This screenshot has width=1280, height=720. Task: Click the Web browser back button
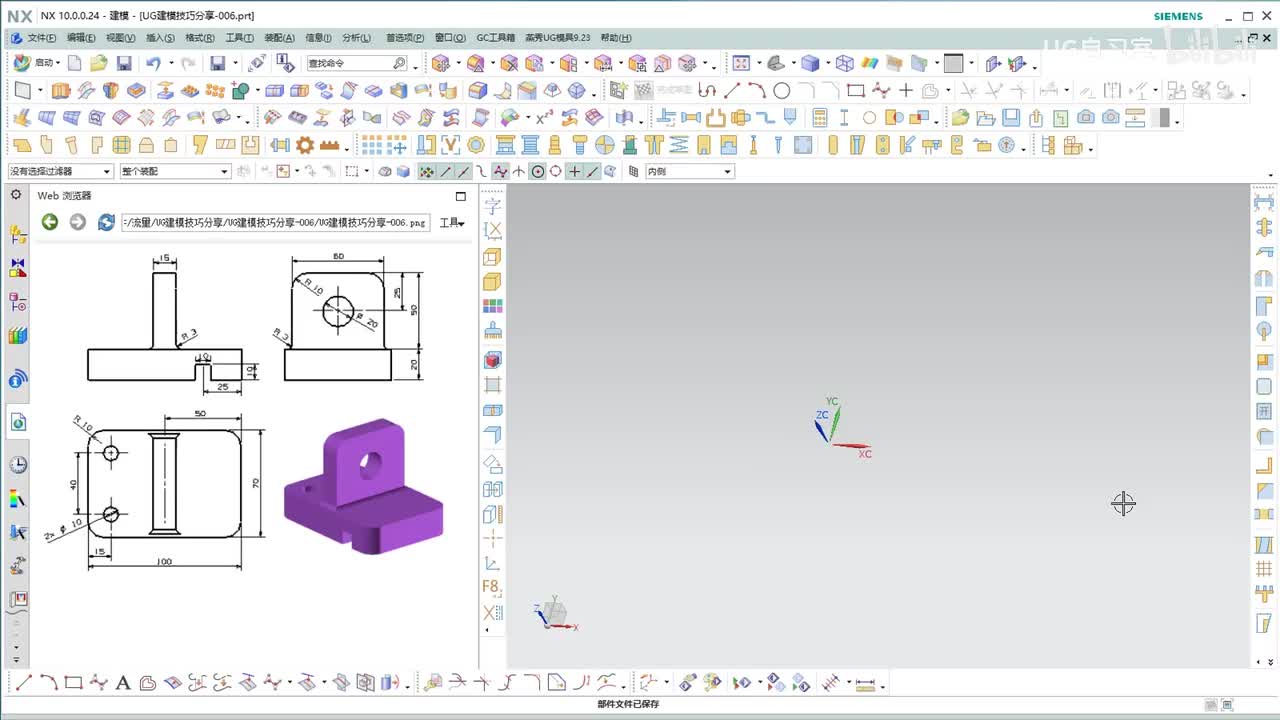49,222
